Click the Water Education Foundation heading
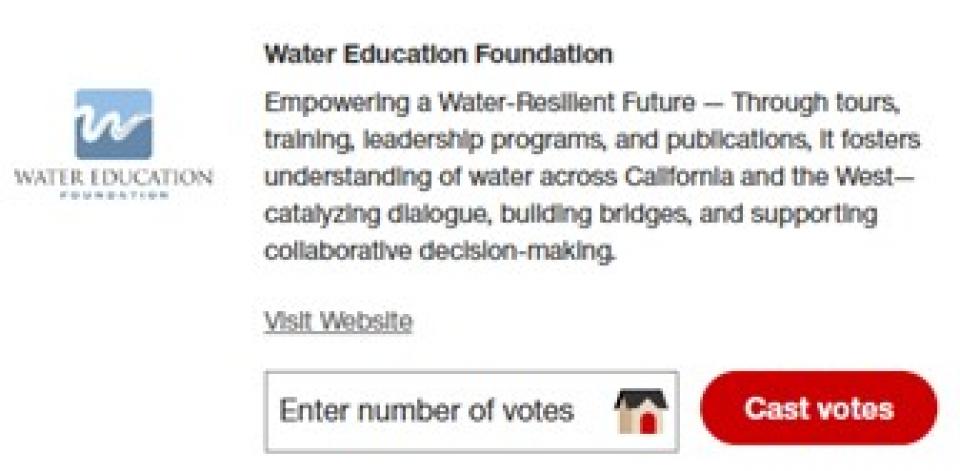Image resolution: width=960 pixels, height=471 pixels. point(438,55)
